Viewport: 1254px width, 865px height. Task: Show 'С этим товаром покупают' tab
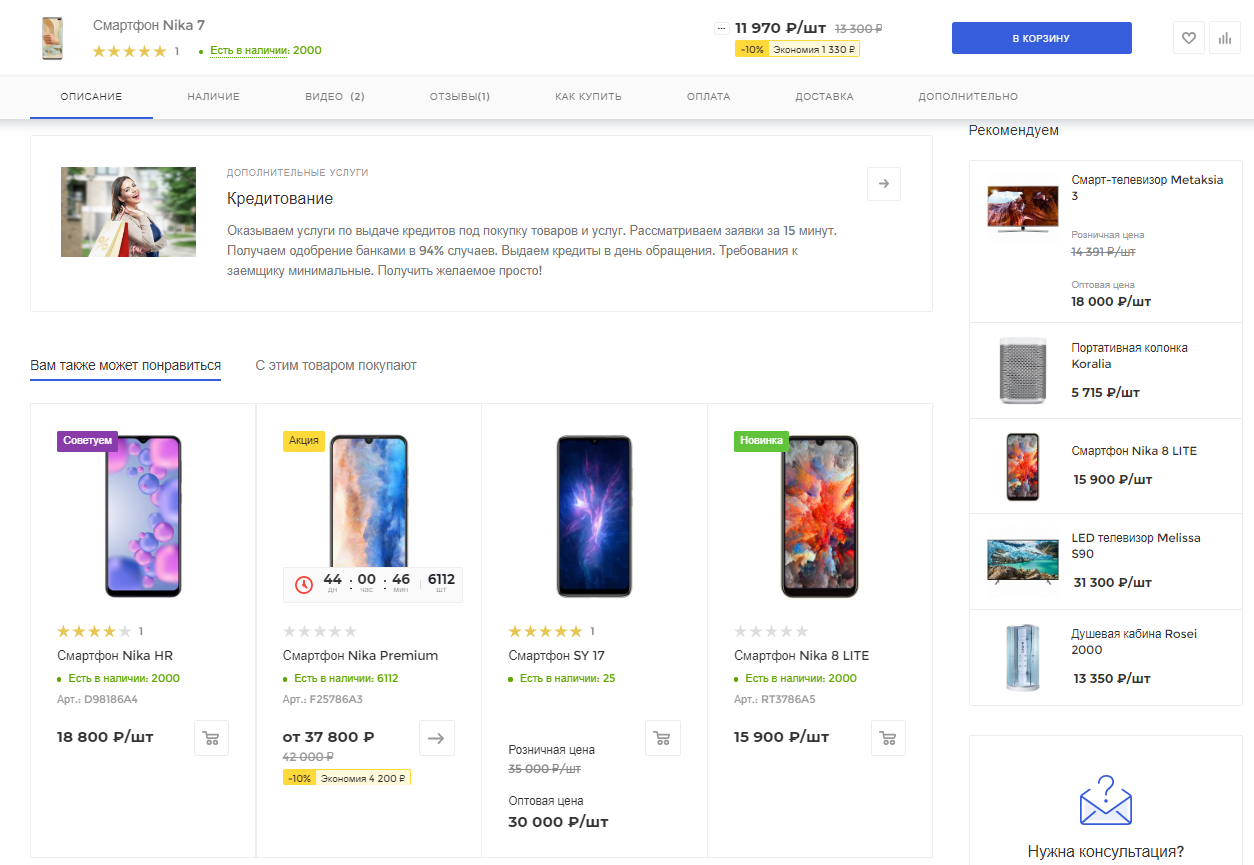click(x=336, y=365)
